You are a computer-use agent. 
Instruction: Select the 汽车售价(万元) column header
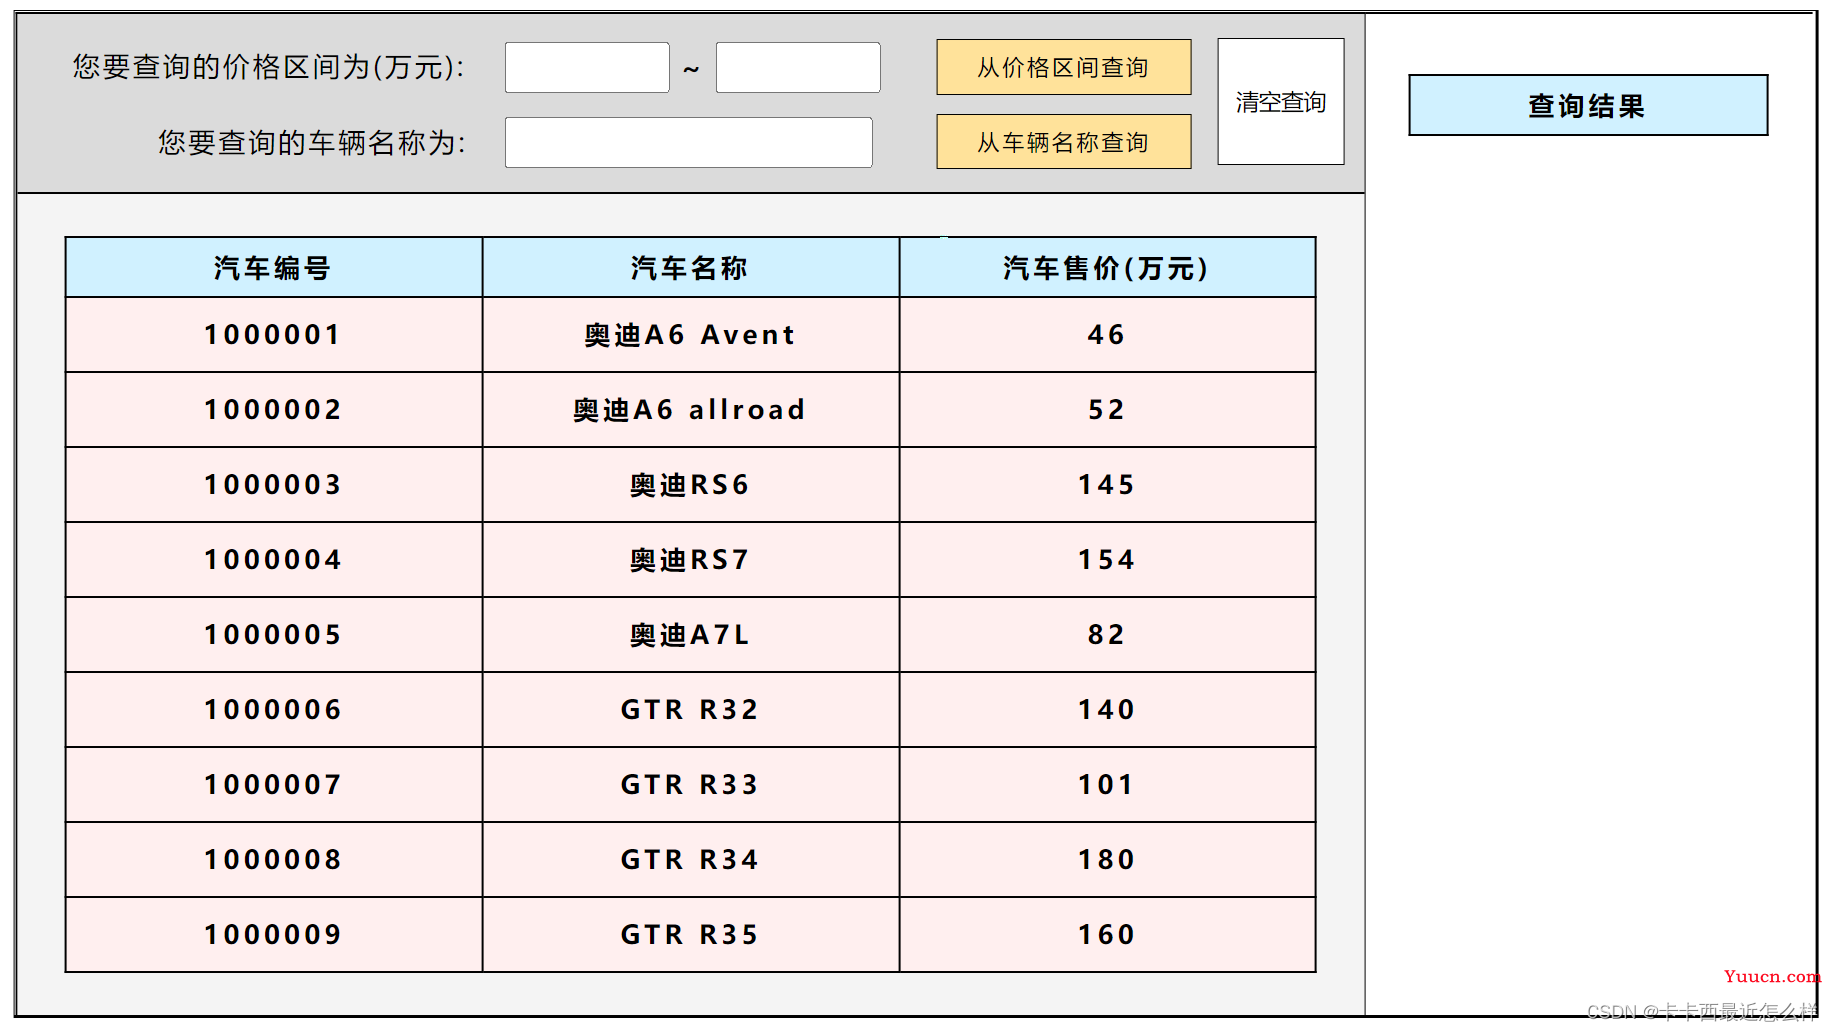click(x=1108, y=268)
